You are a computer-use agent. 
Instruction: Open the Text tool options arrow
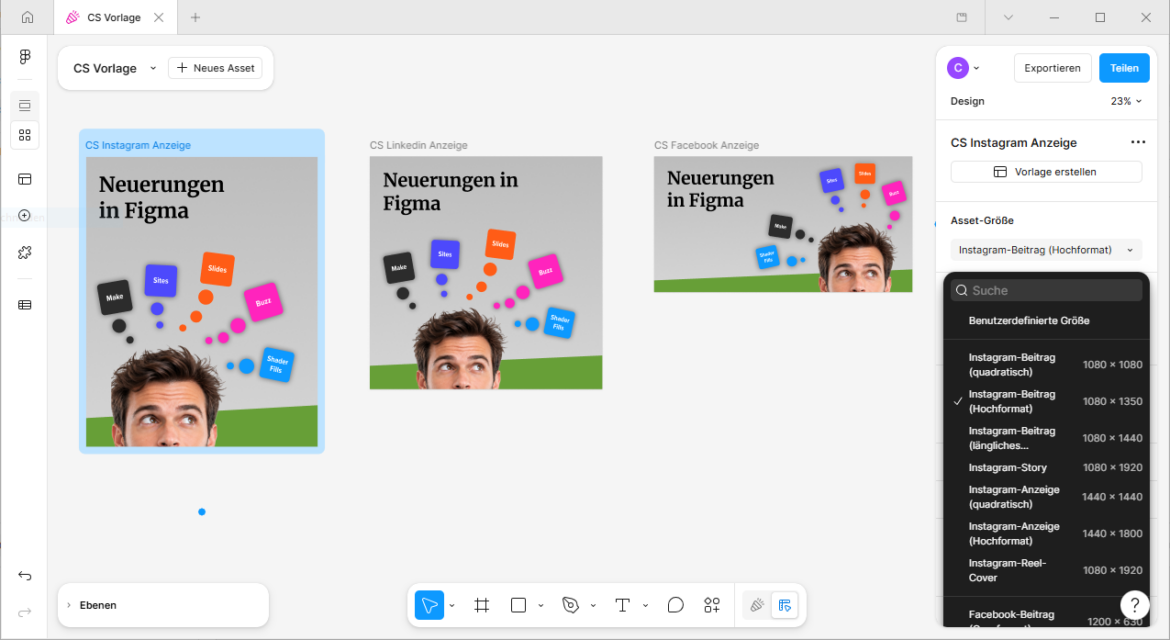point(645,605)
